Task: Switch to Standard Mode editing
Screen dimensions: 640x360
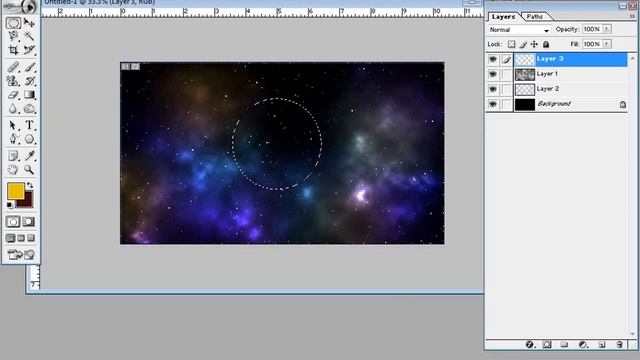Action: click(13, 222)
